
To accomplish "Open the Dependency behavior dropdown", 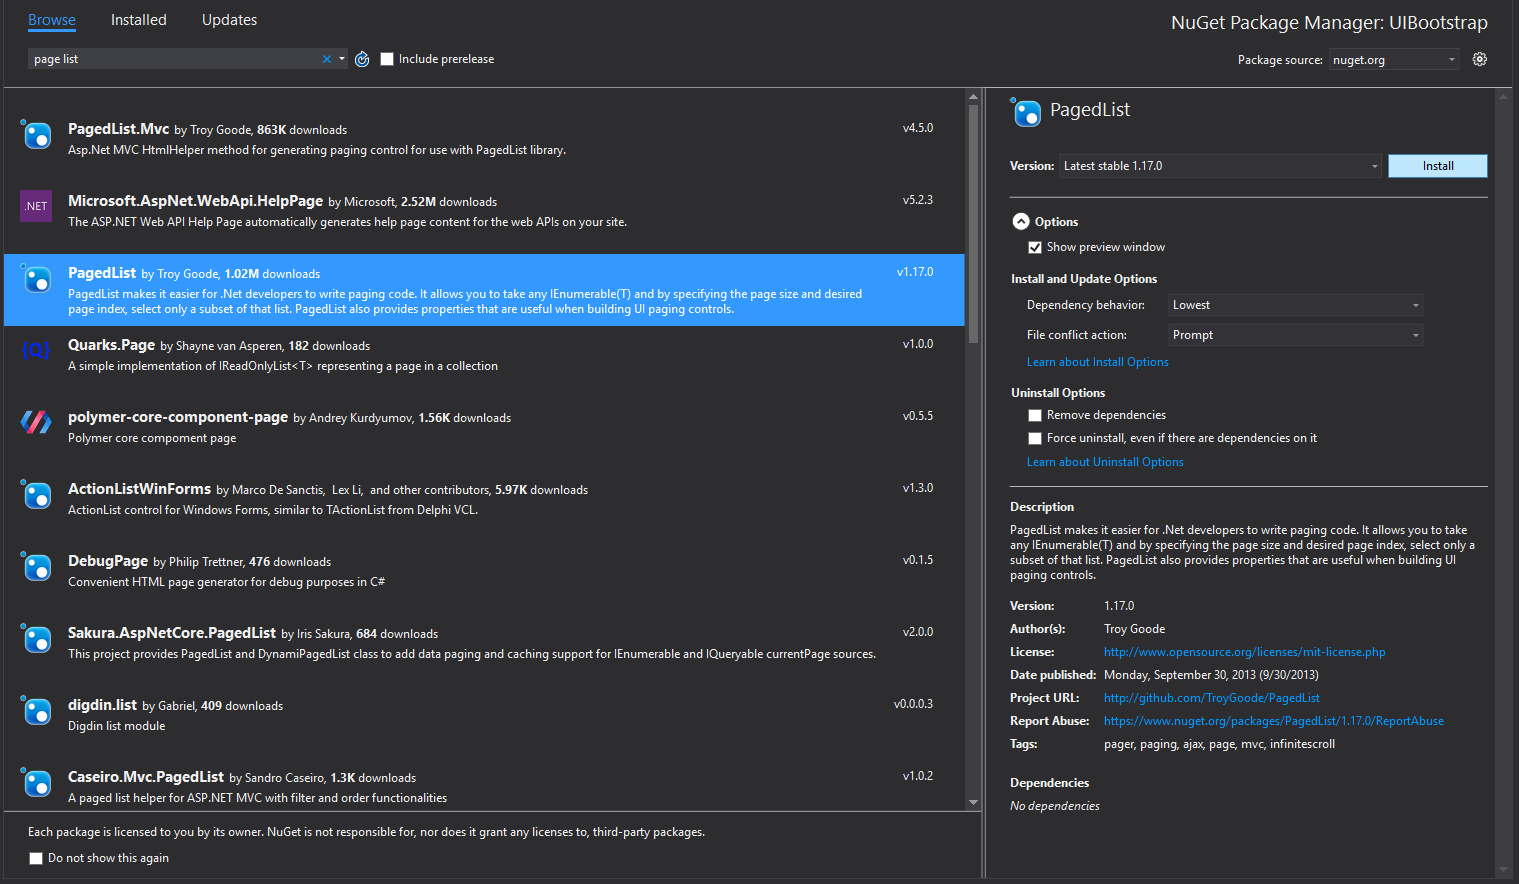I will click(1296, 305).
